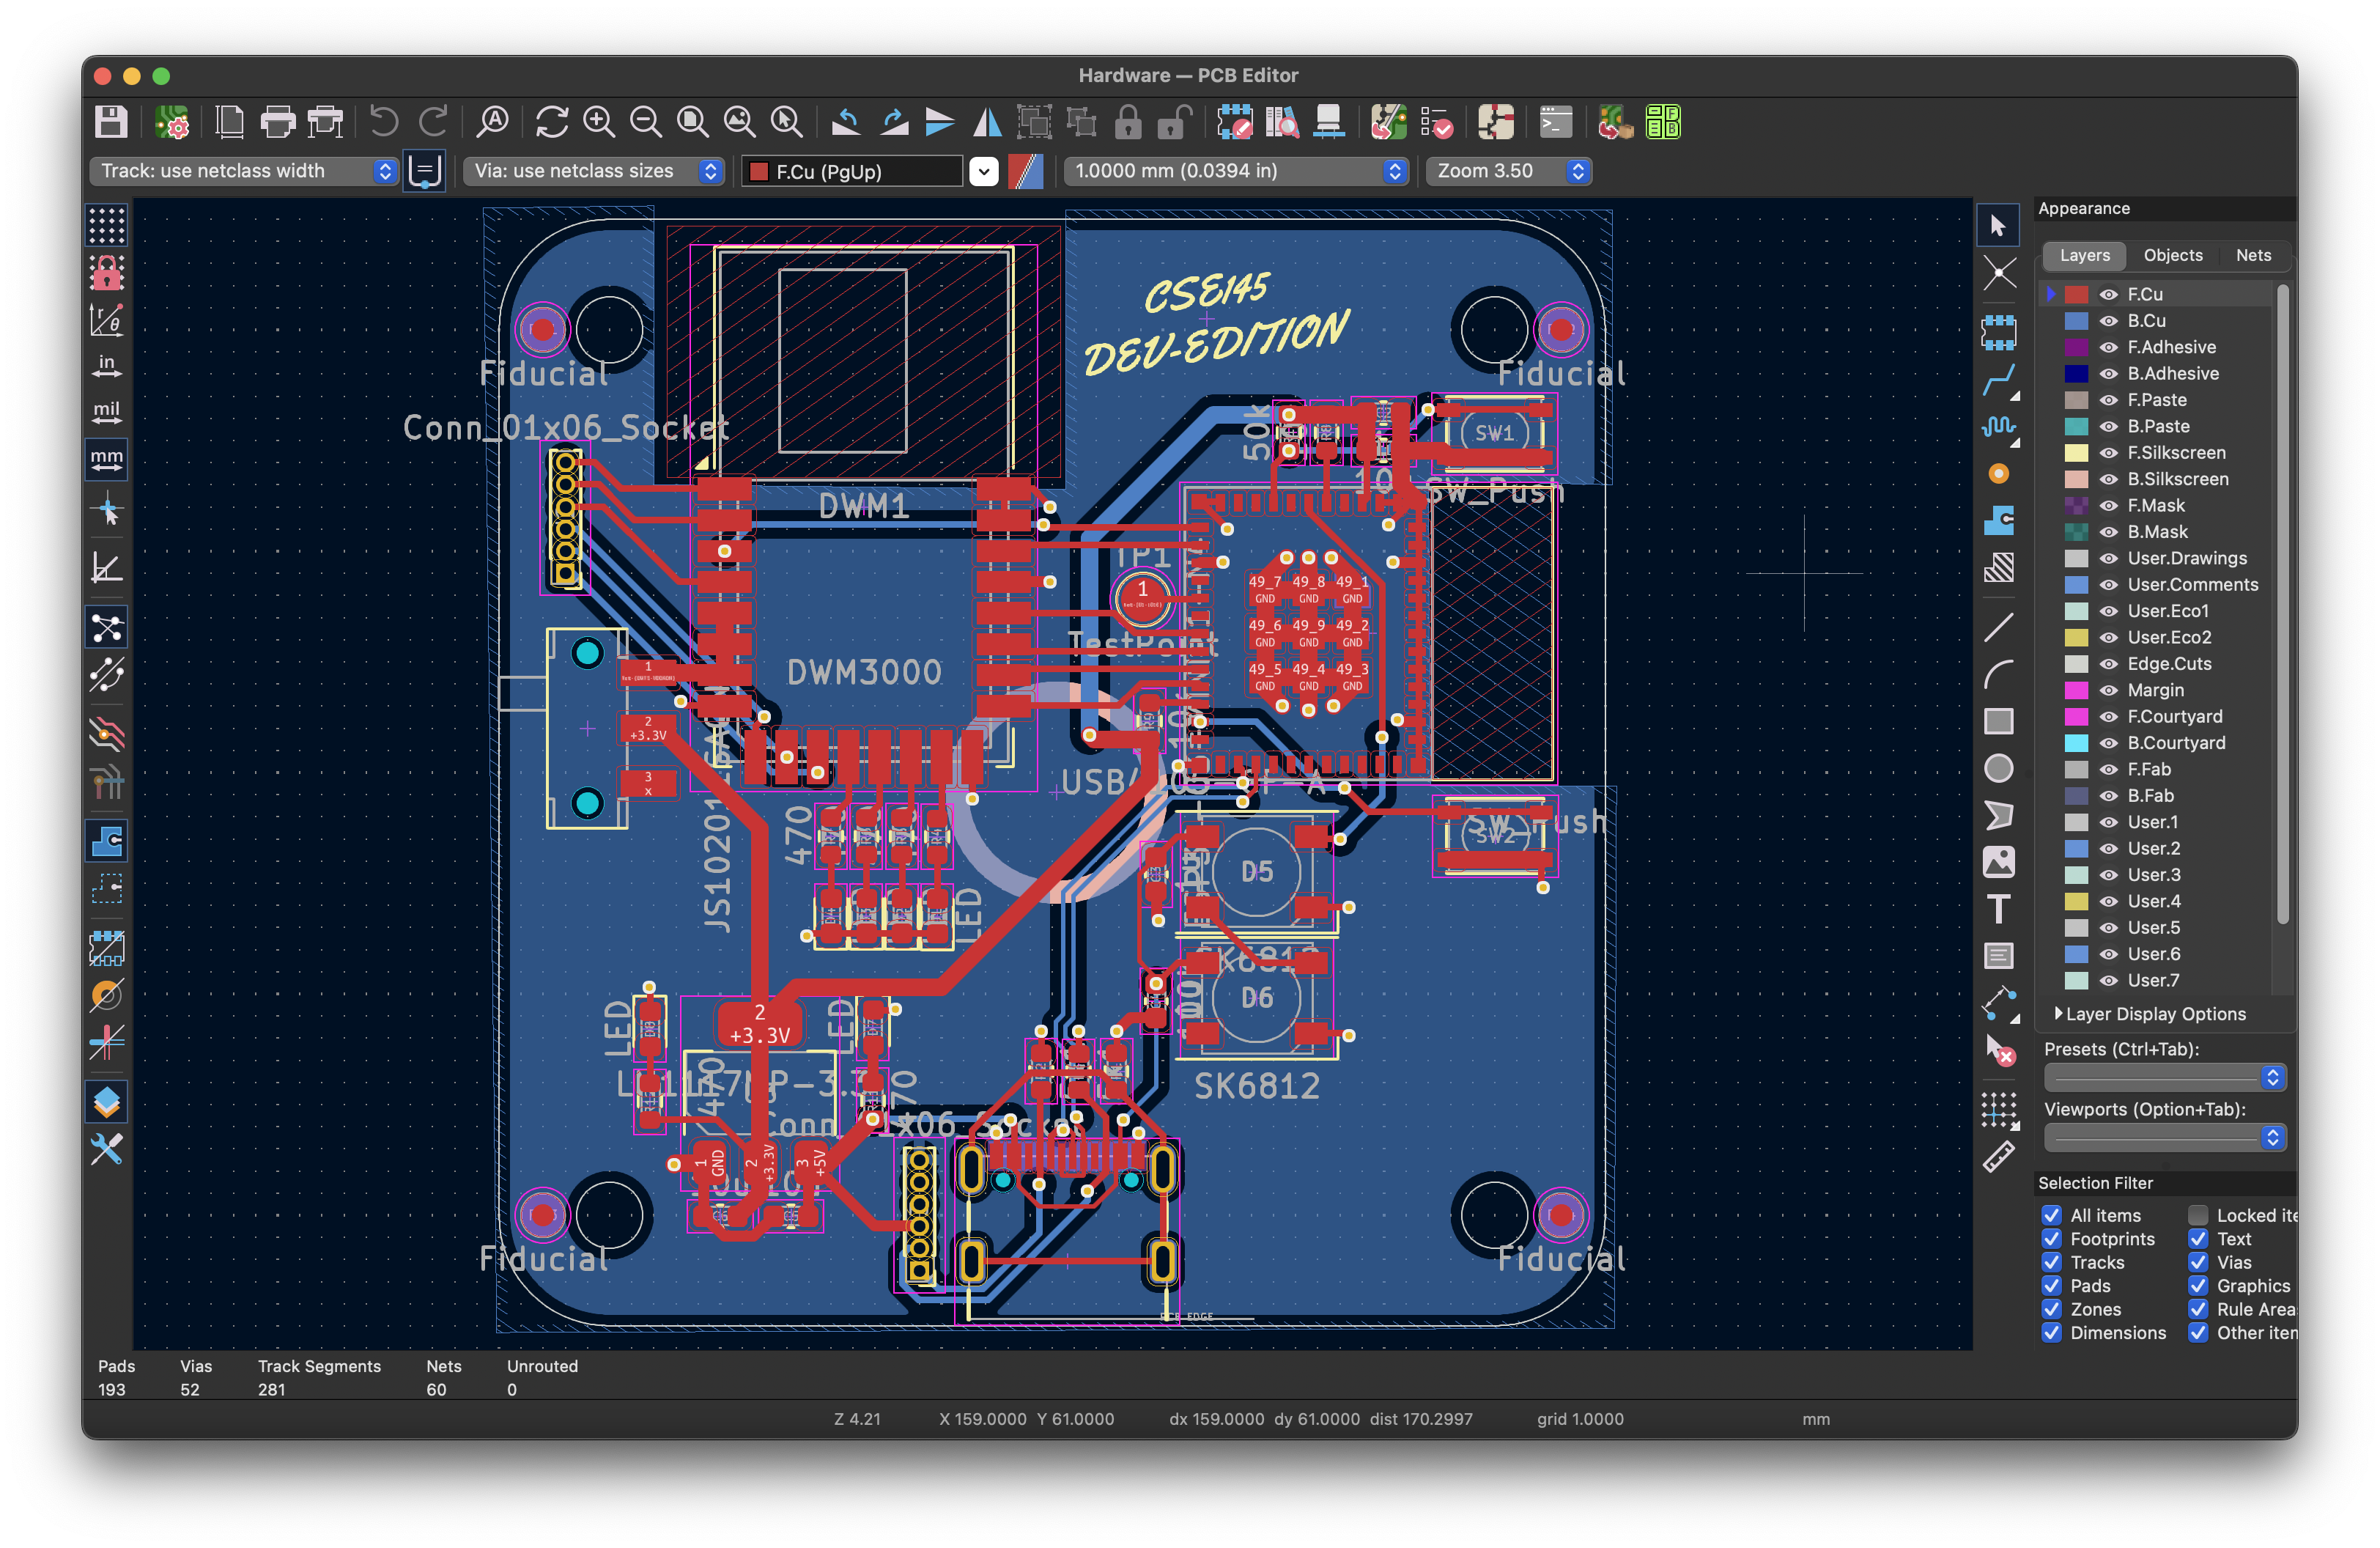Image resolution: width=2380 pixels, height=1548 pixels.
Task: Open Zoom level dropdown
Action: tap(1508, 171)
